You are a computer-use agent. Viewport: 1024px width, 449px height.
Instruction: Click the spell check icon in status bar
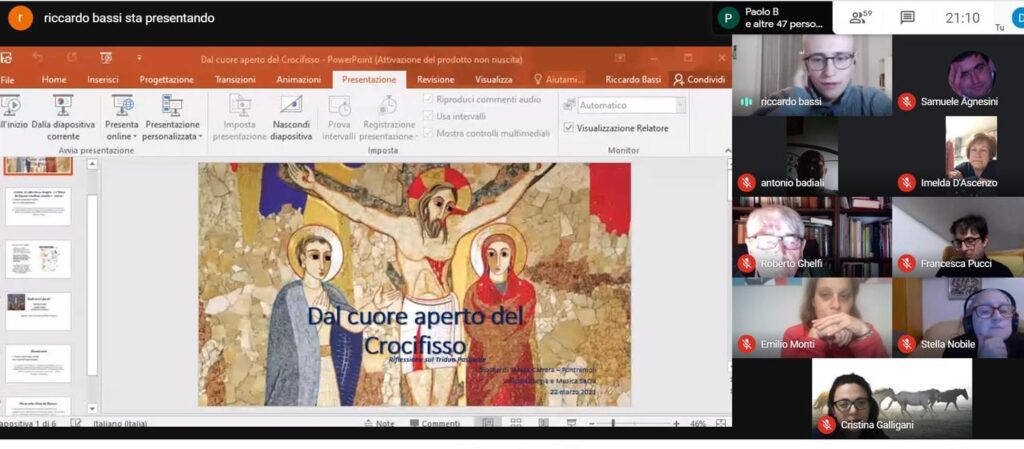point(76,423)
